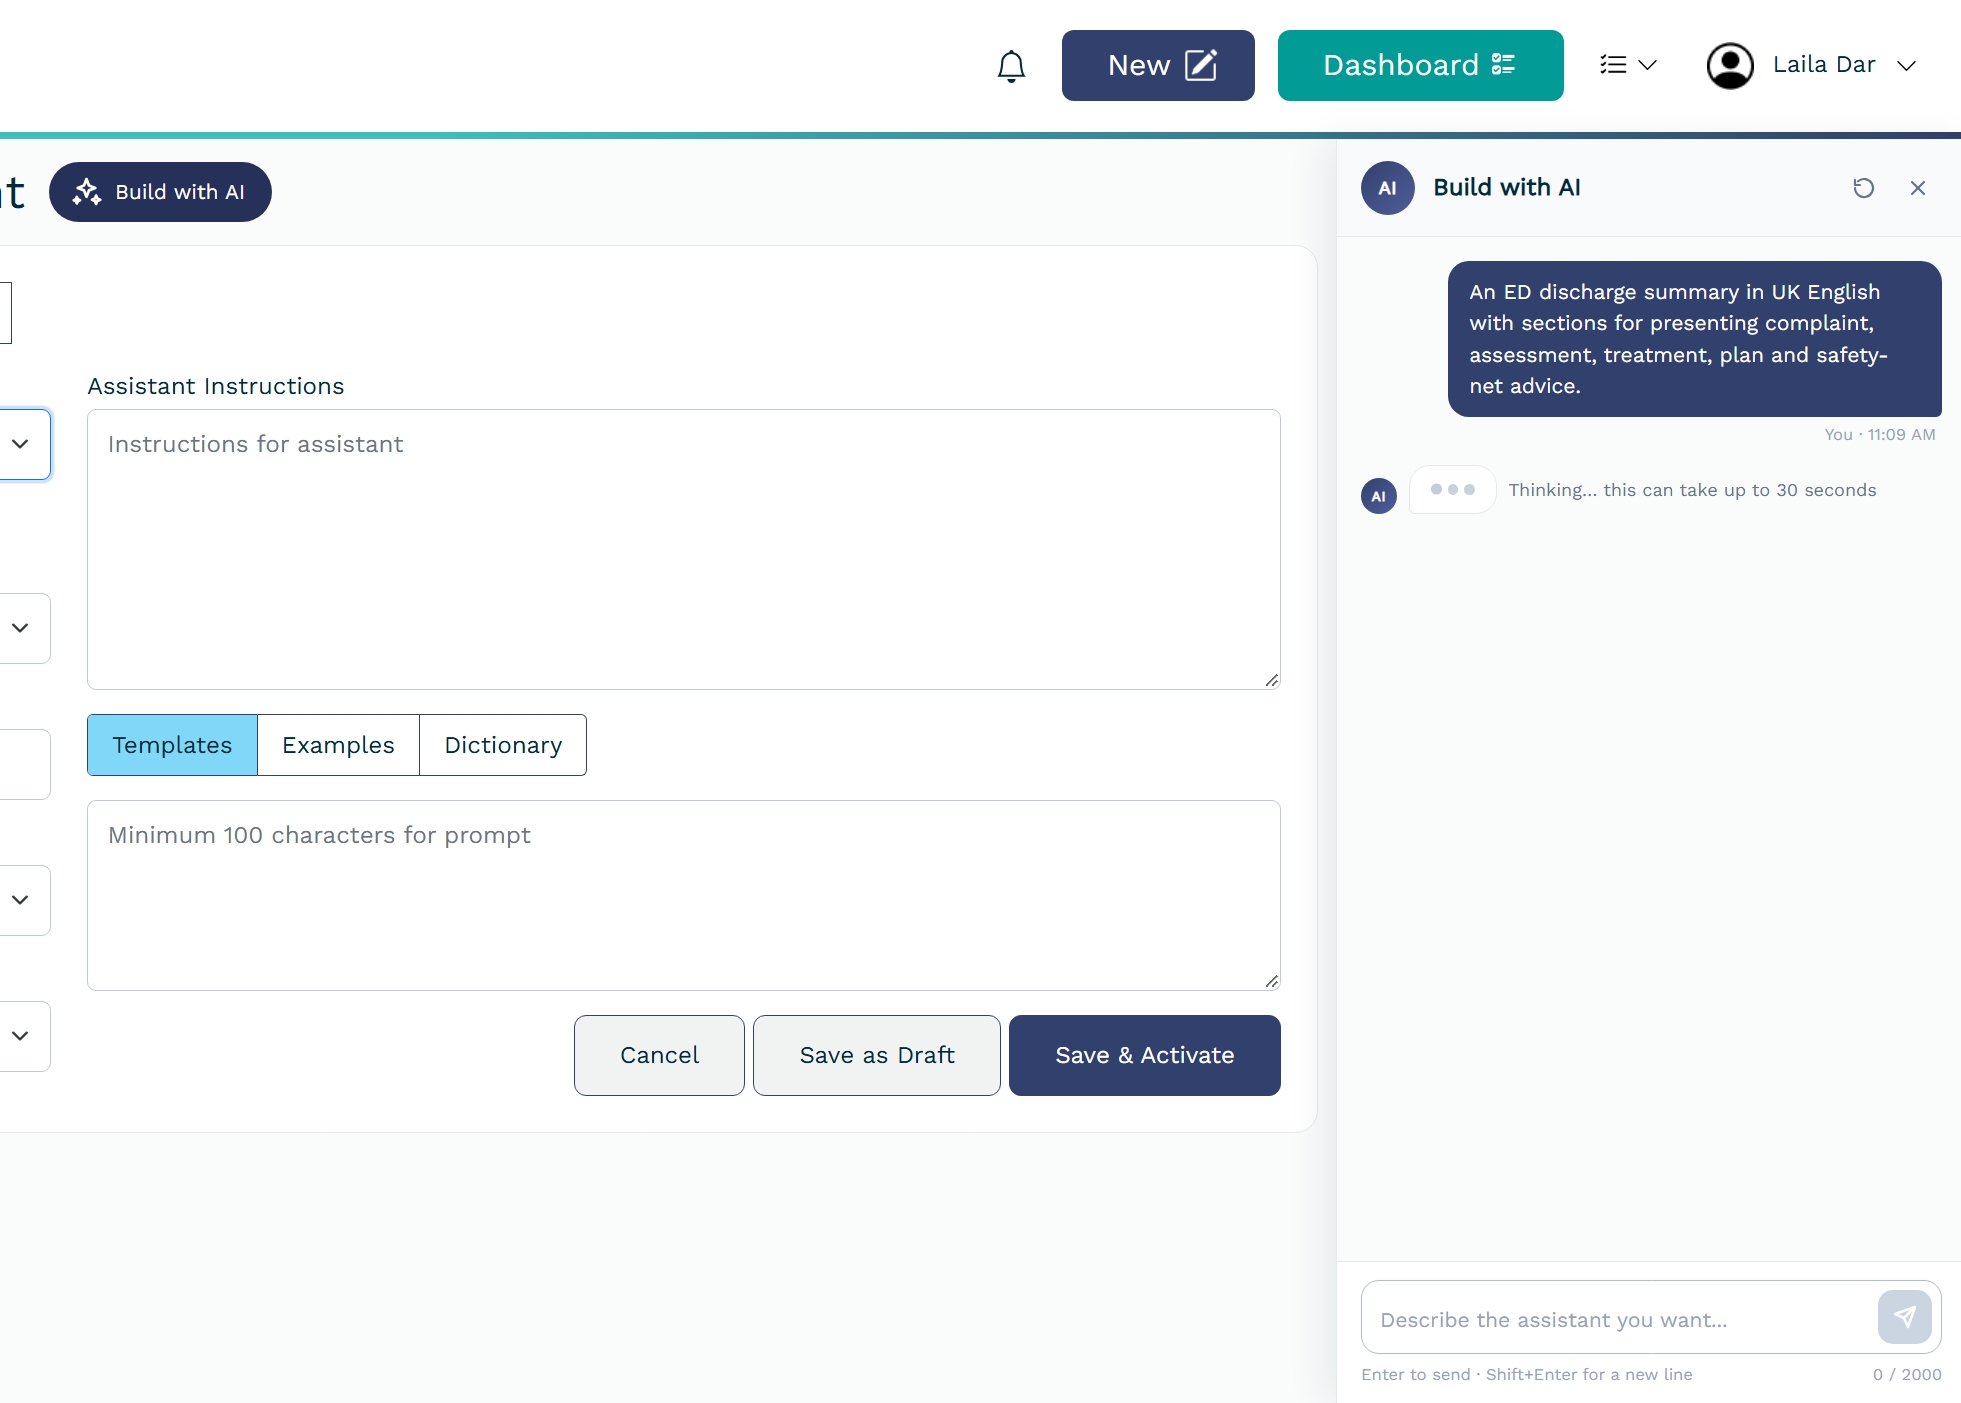This screenshot has width=1961, height=1403.
Task: Cancel the assistant form
Action: tap(659, 1055)
